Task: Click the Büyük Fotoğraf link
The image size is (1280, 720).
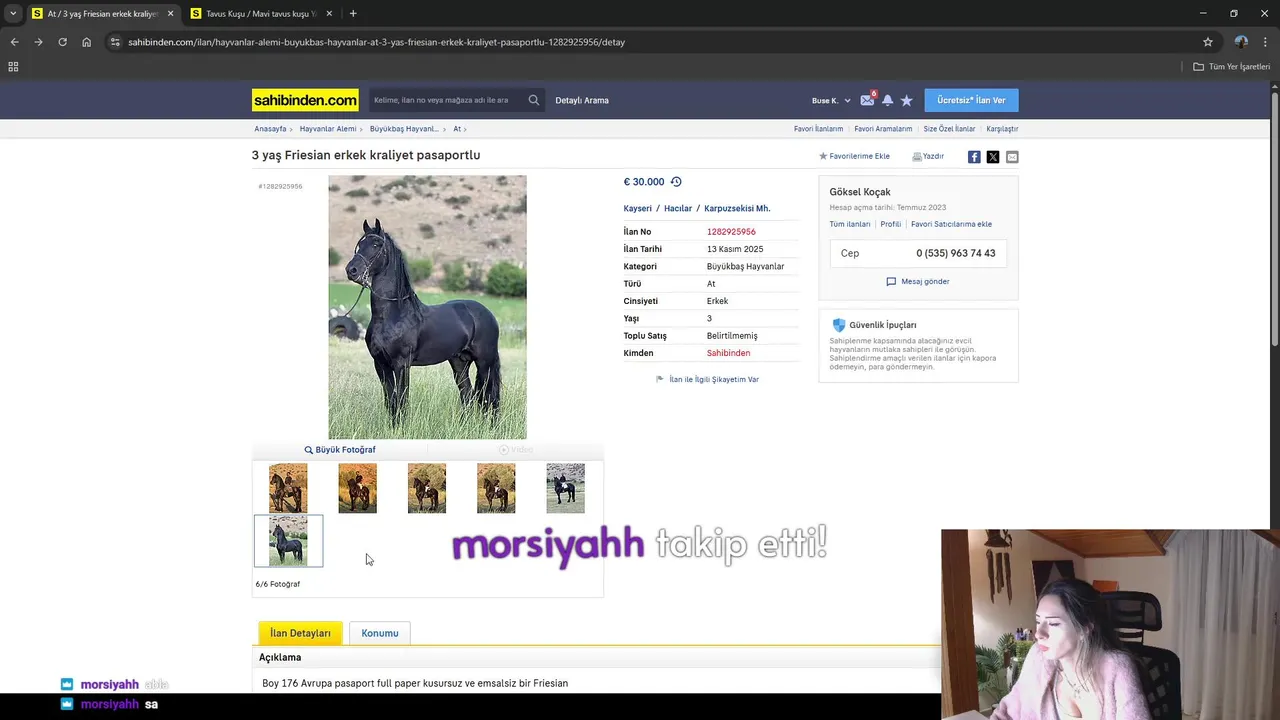Action: point(340,450)
